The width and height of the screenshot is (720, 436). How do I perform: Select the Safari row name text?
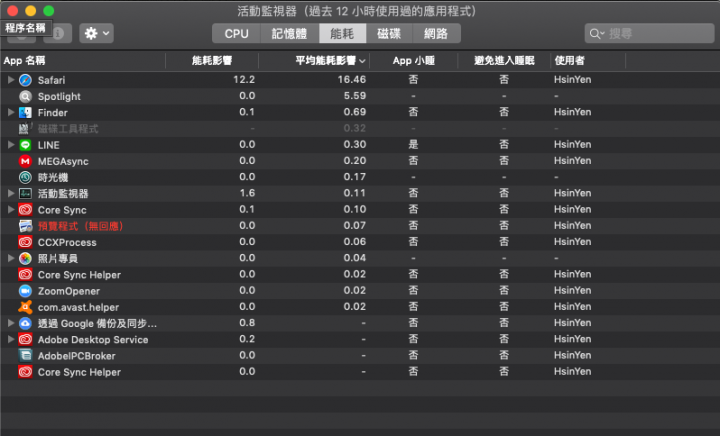coord(51,80)
